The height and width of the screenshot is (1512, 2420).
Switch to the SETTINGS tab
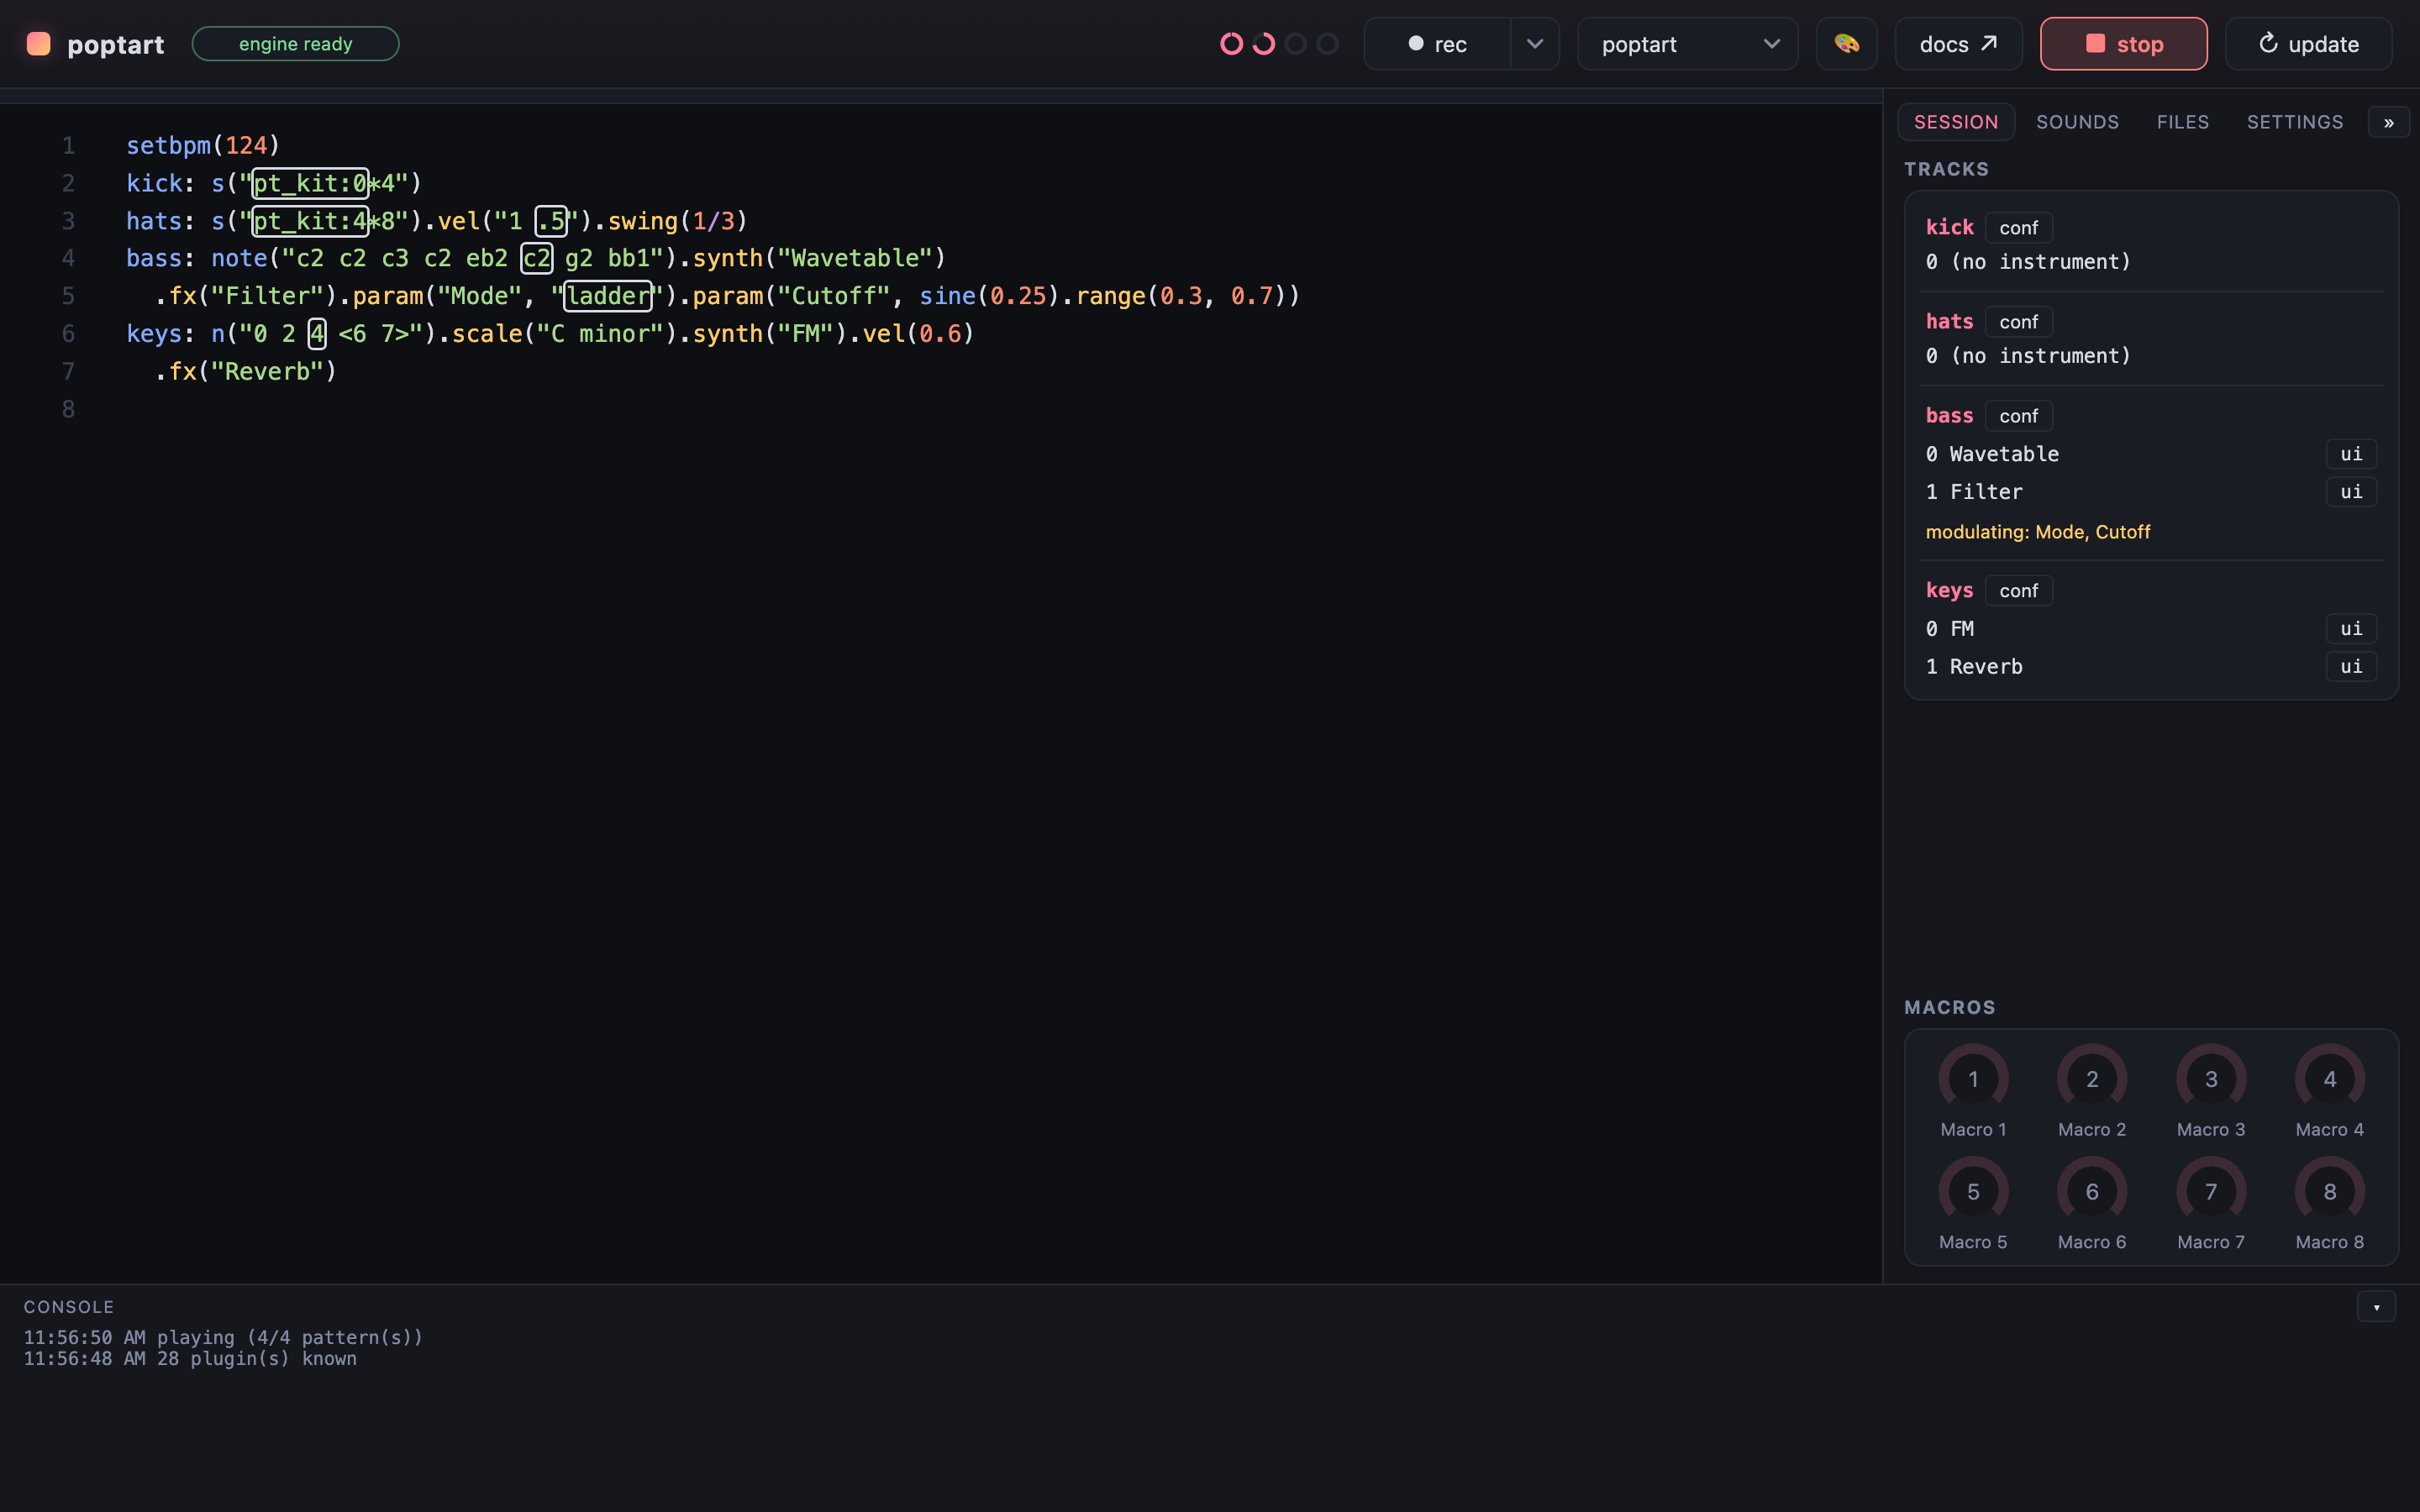tap(2294, 122)
